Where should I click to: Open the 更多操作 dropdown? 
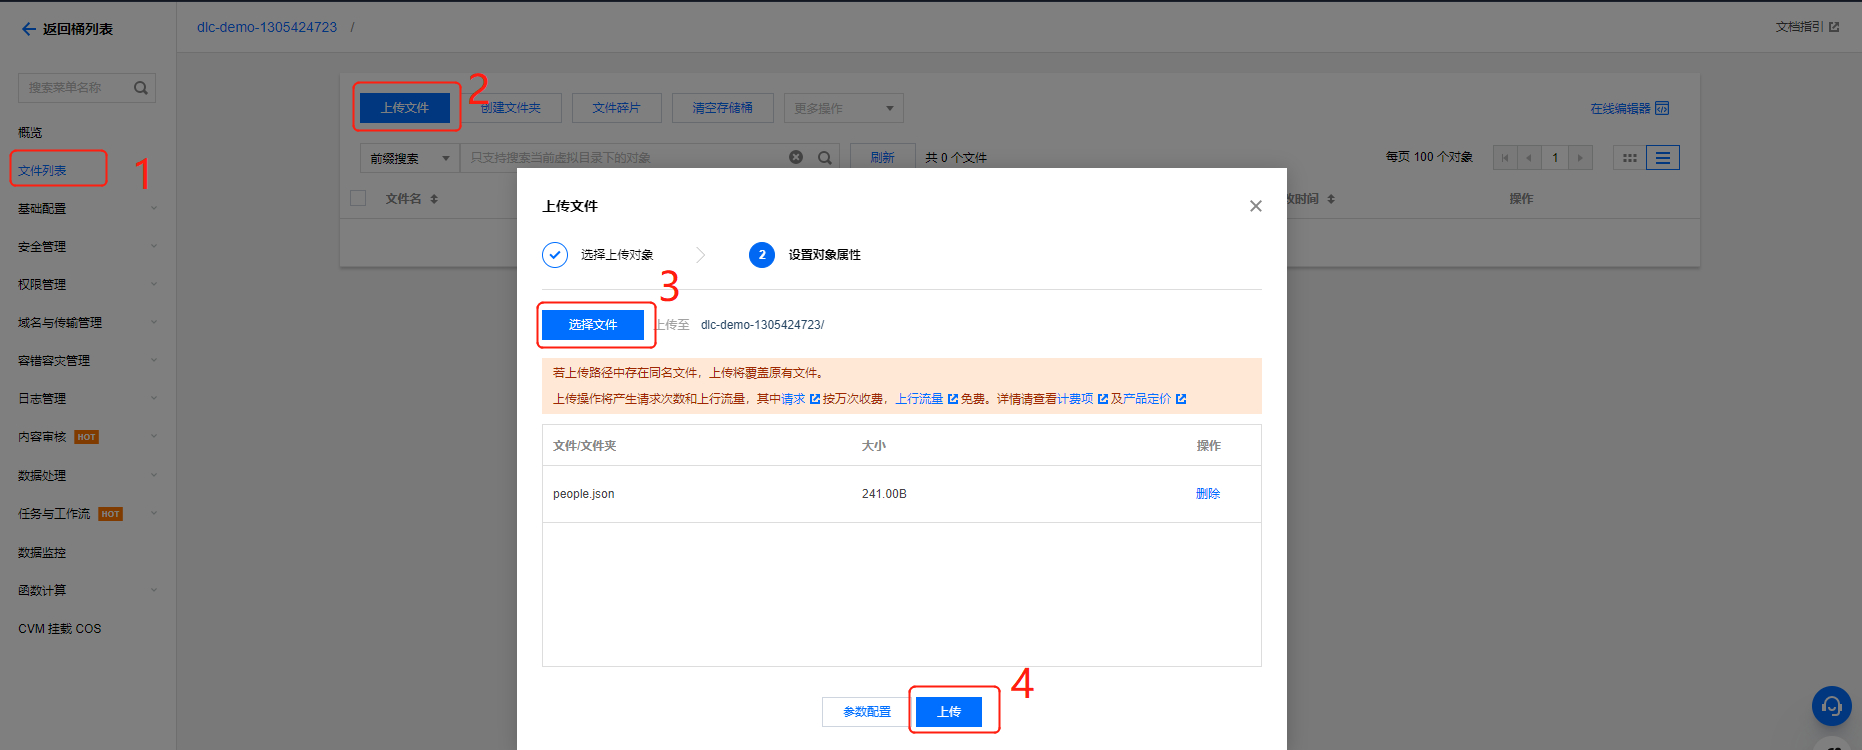[x=843, y=108]
